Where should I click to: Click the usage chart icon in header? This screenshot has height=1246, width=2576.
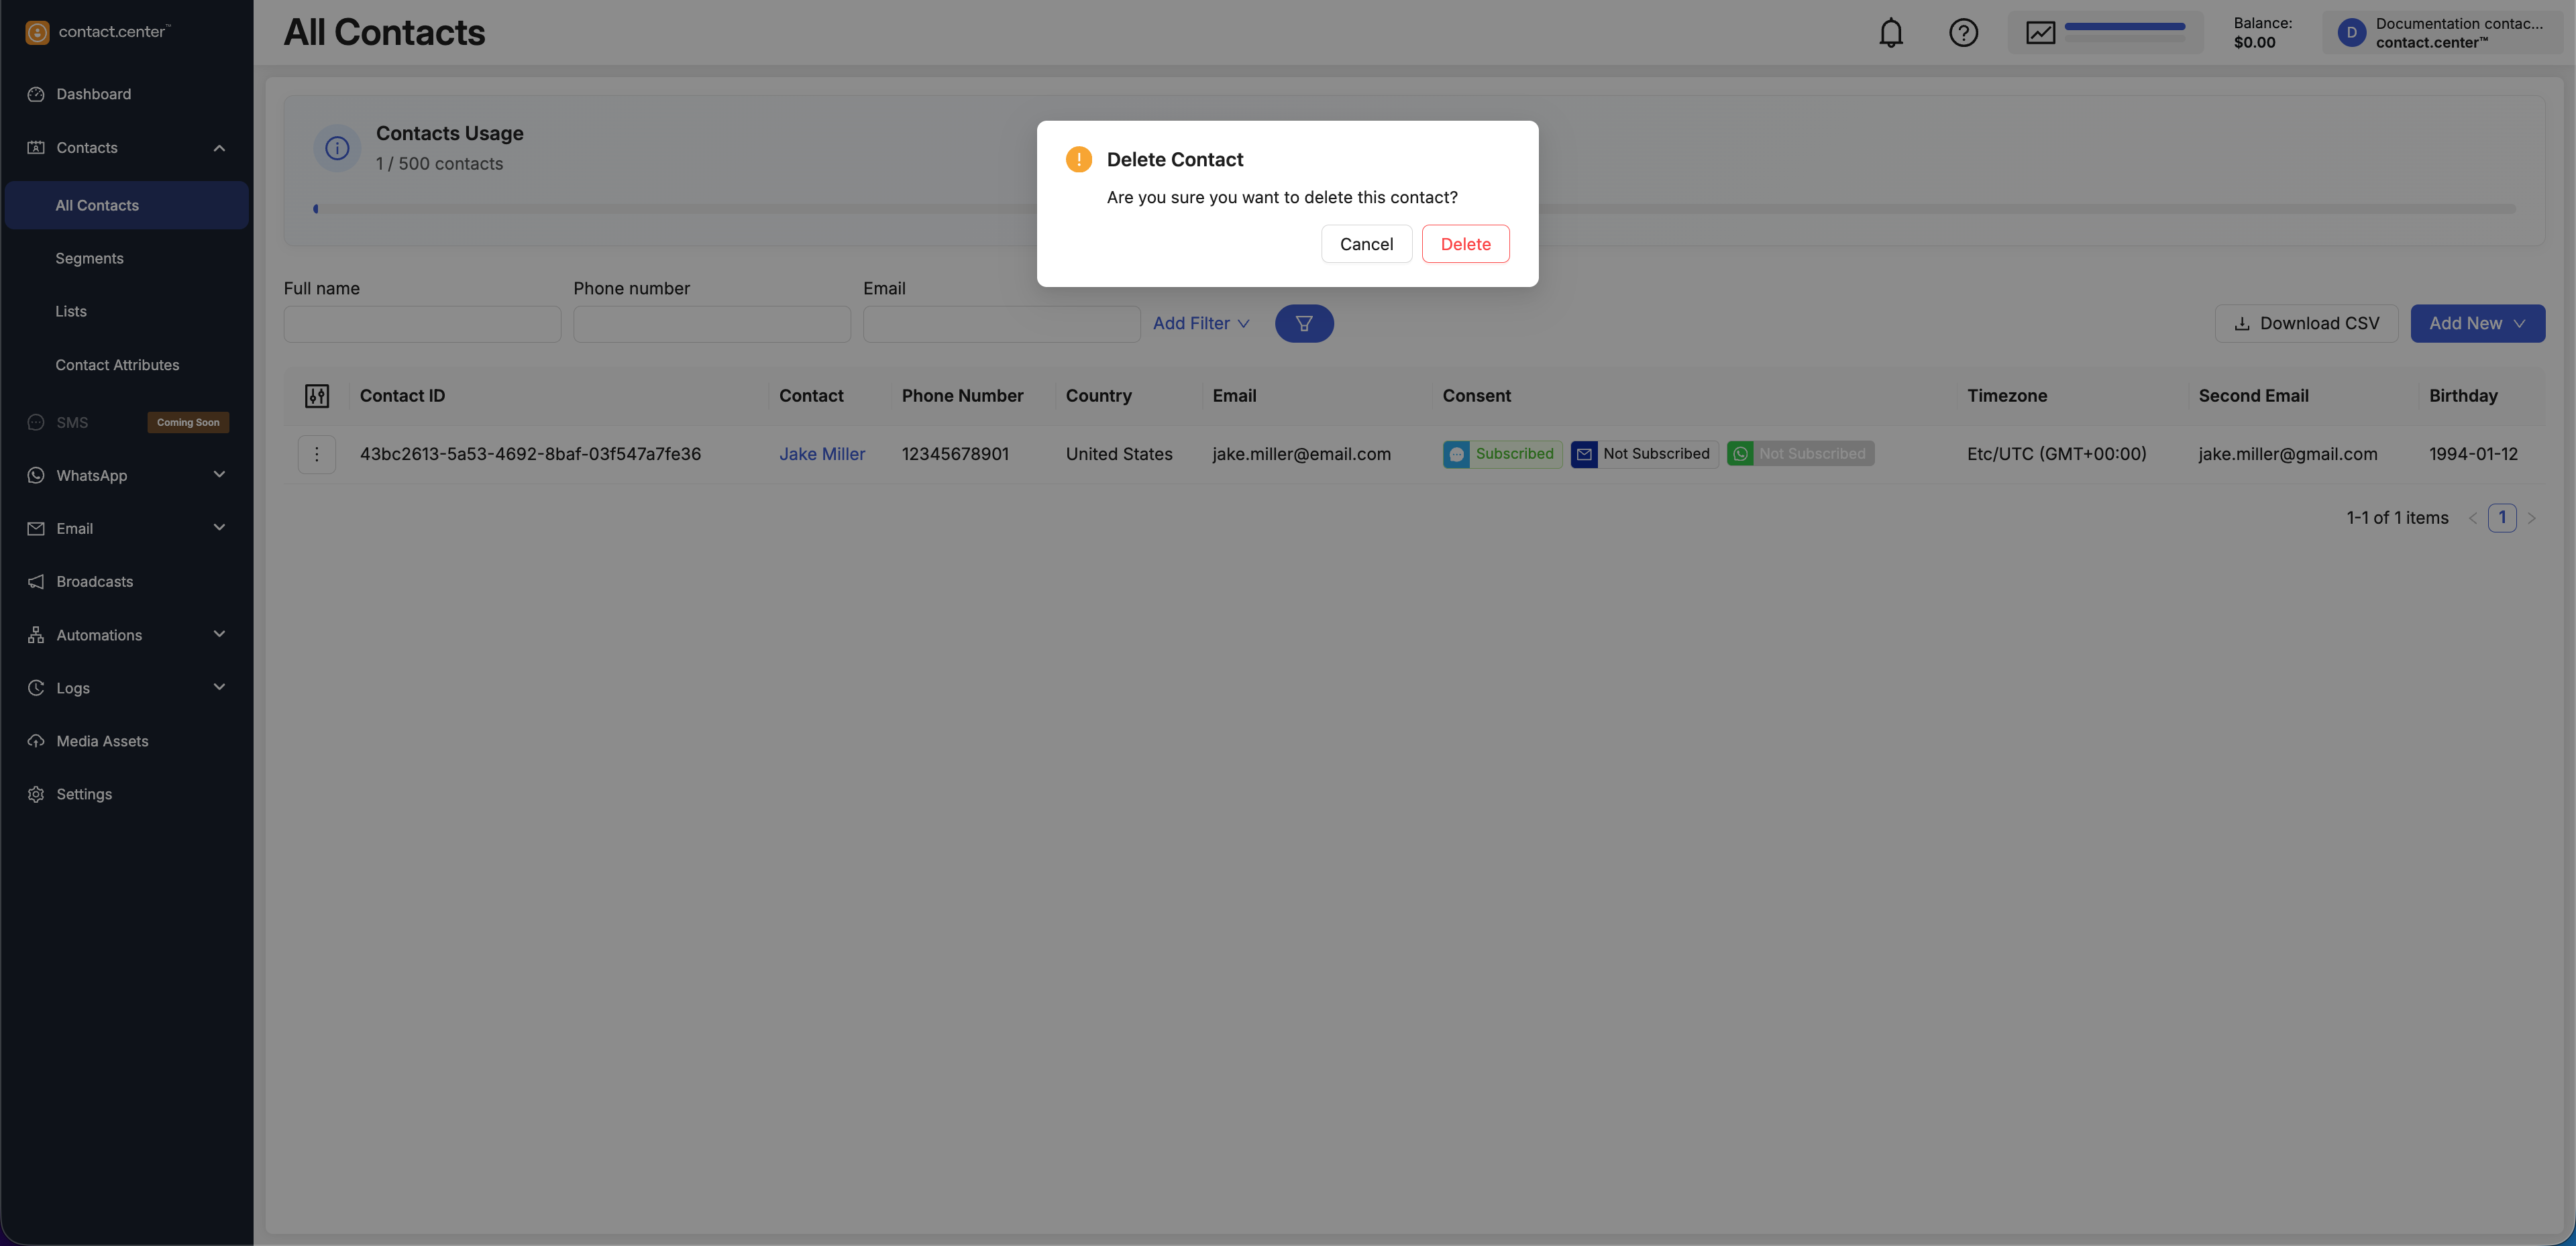pyautogui.click(x=2040, y=33)
